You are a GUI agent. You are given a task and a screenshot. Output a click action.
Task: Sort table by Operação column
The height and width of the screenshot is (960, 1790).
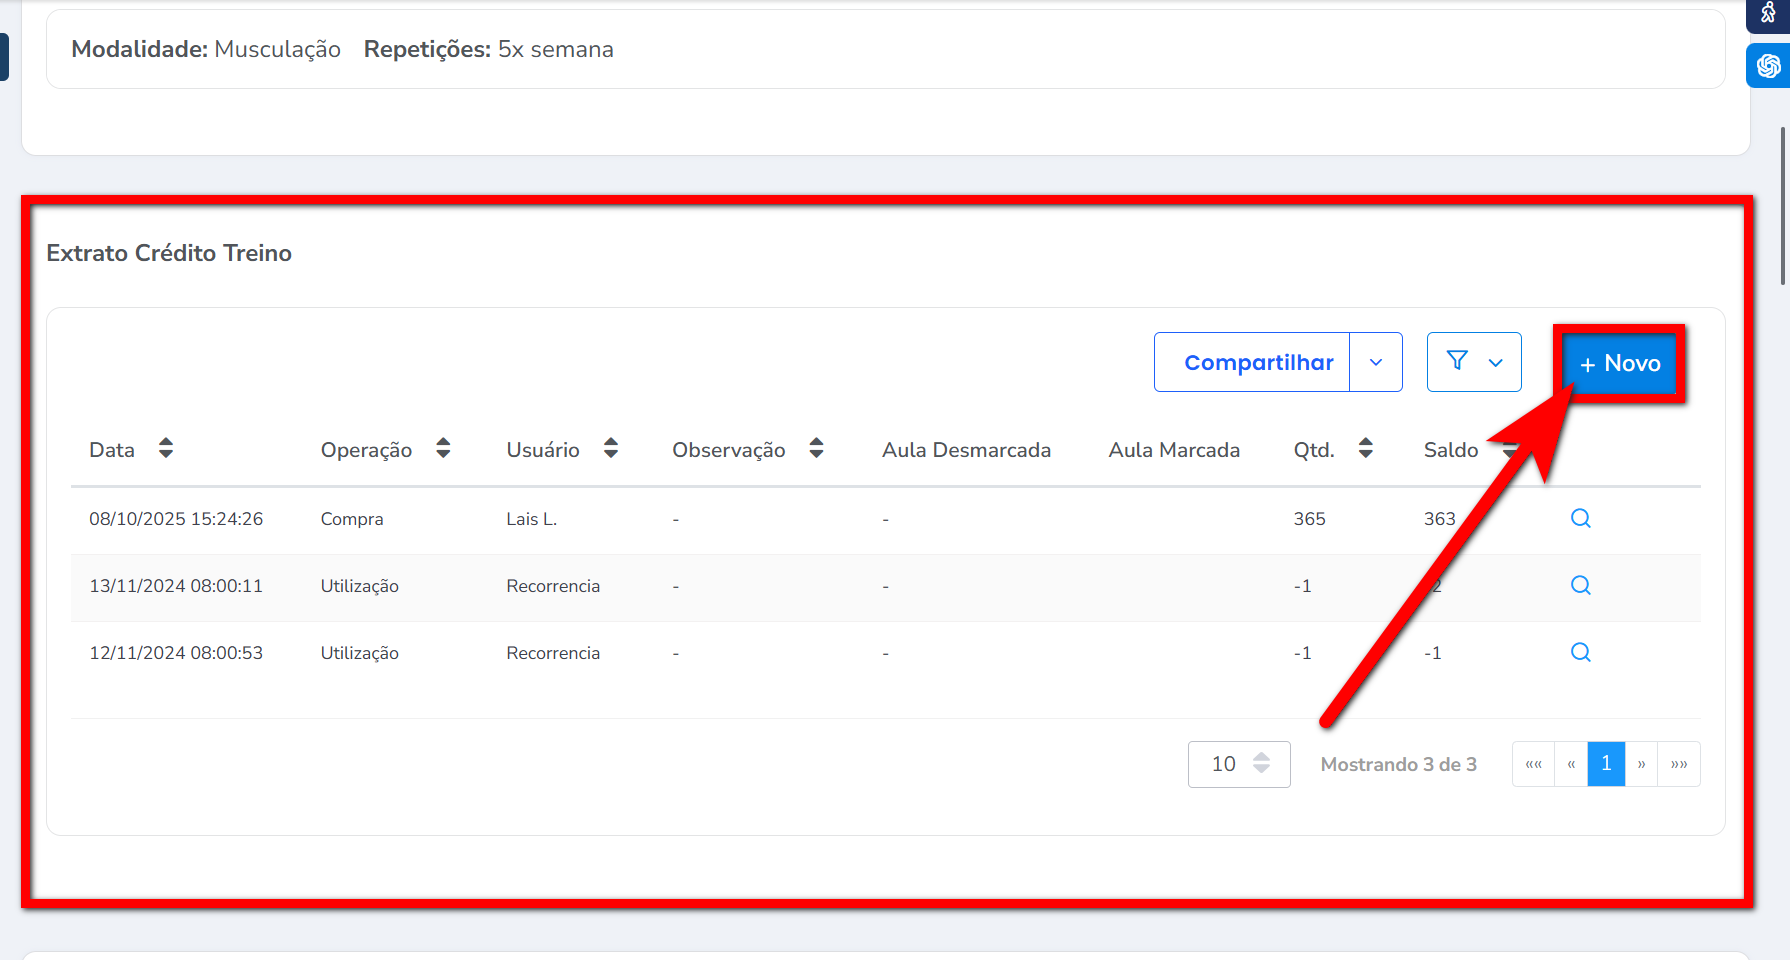coord(443,449)
